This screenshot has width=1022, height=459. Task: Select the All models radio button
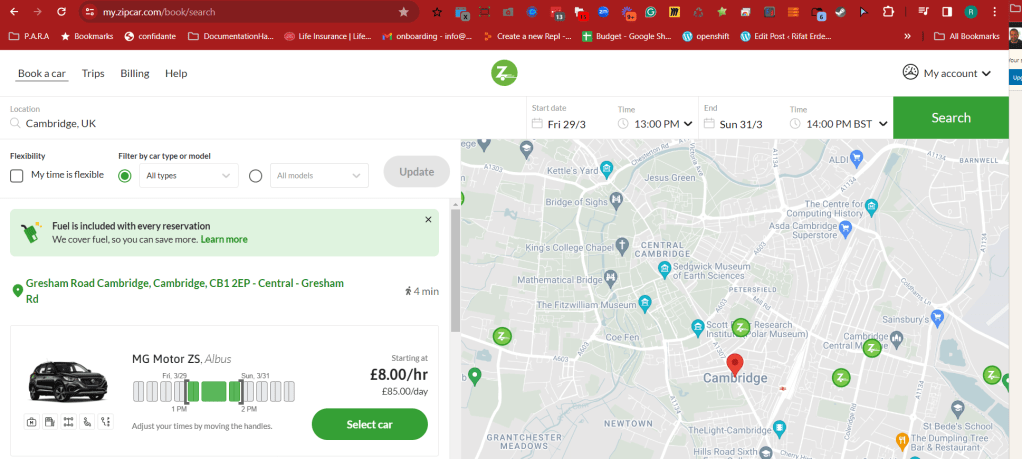[x=256, y=175]
